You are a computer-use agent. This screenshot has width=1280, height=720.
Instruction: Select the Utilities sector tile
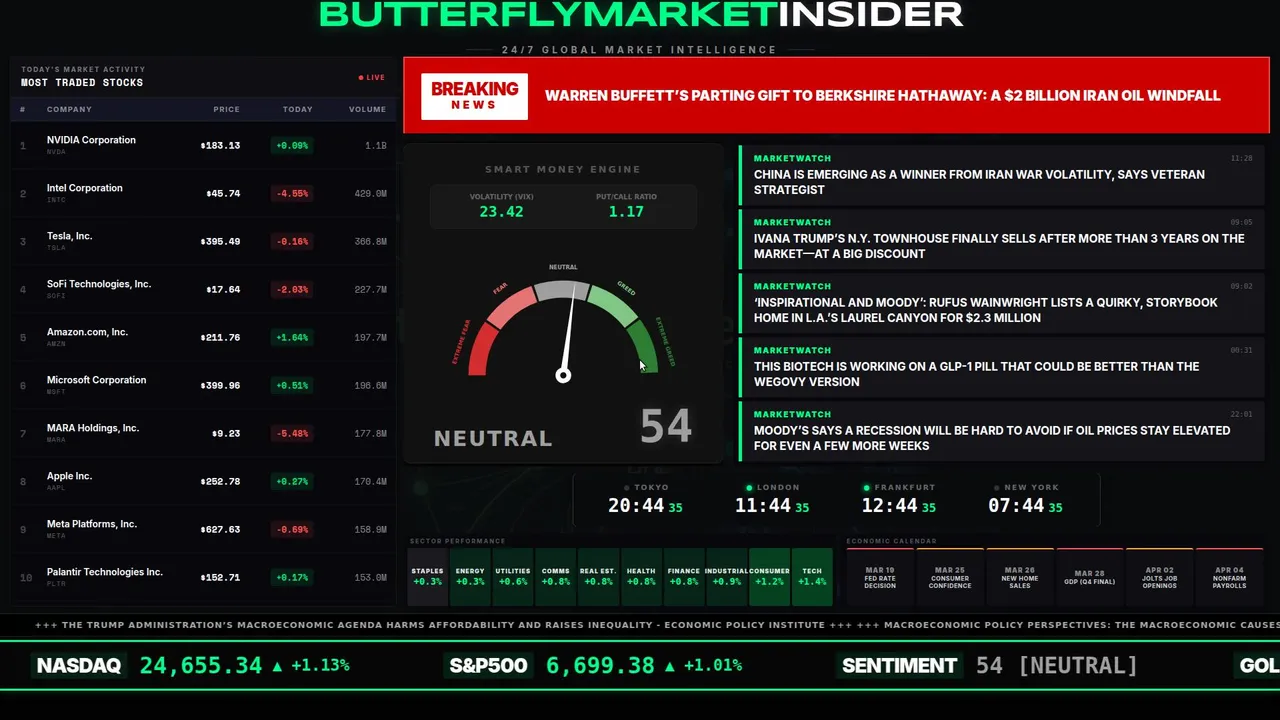(x=513, y=577)
